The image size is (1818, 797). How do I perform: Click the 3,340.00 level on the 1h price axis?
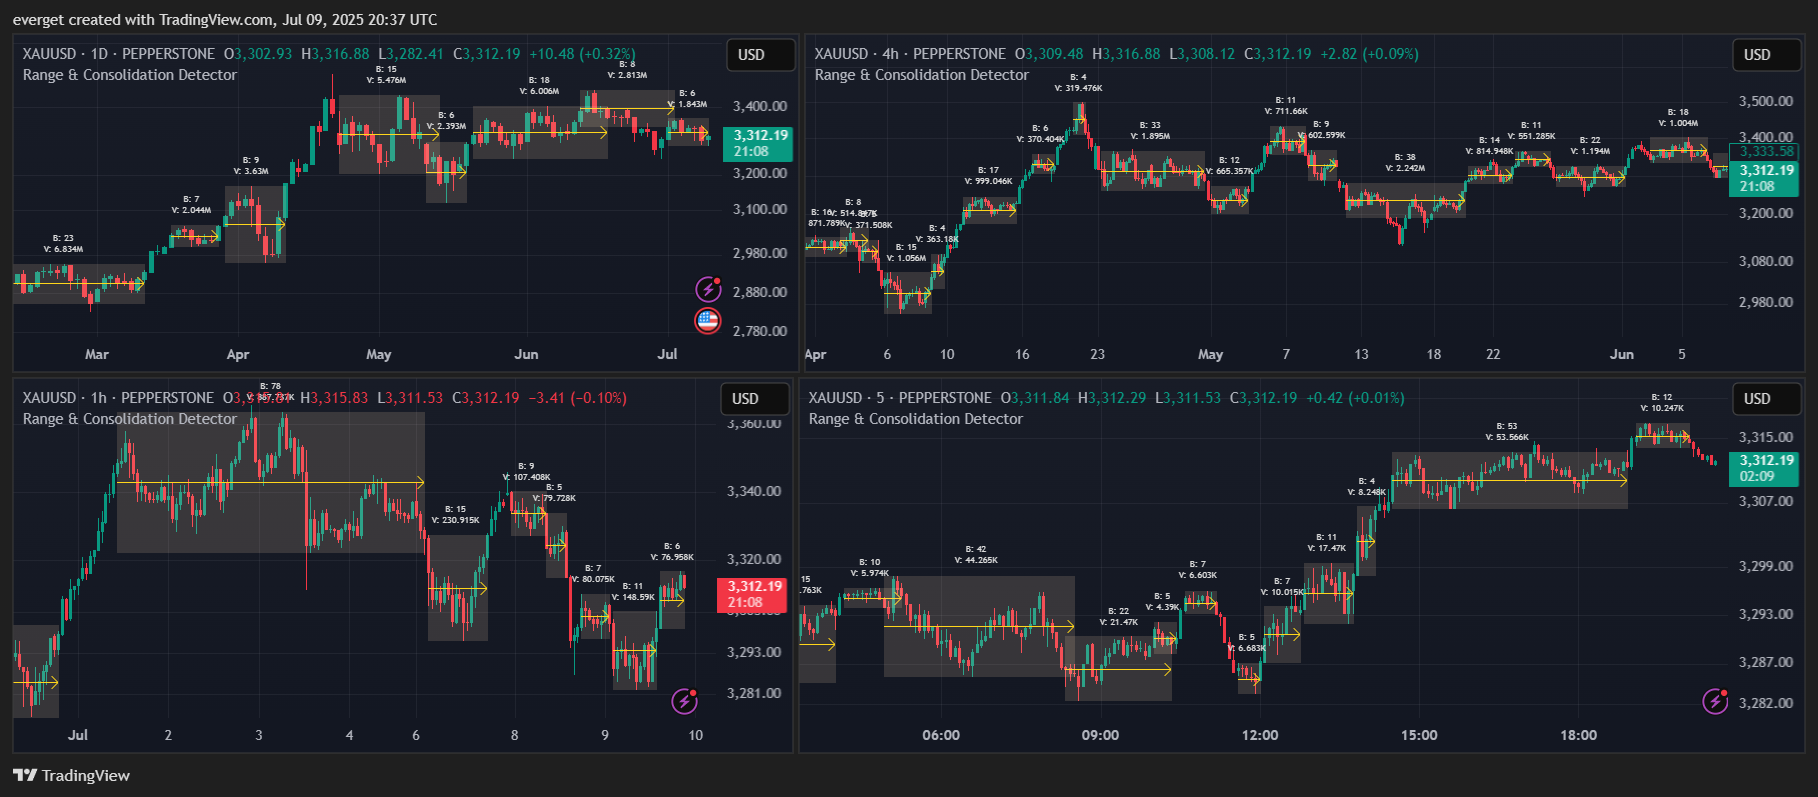point(754,491)
